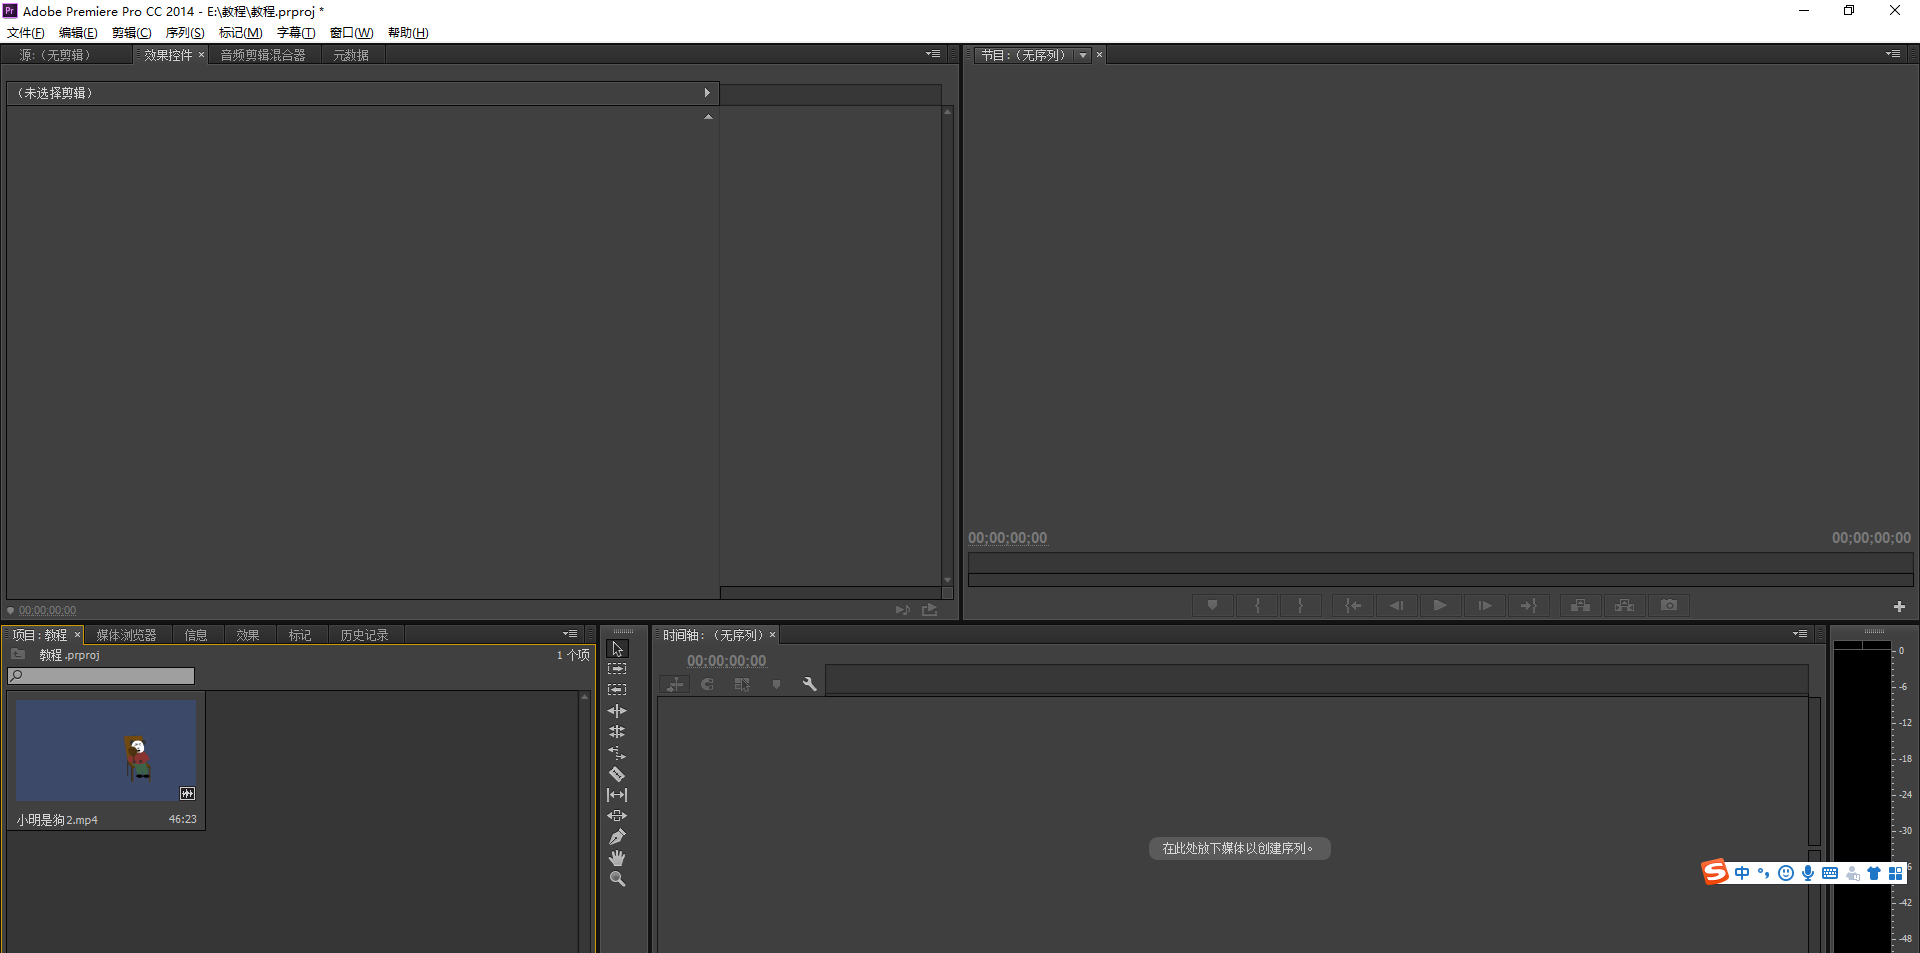Viewport: 1920px width, 953px height.
Task: Toggle Snap magnet in timeline
Action: (708, 684)
